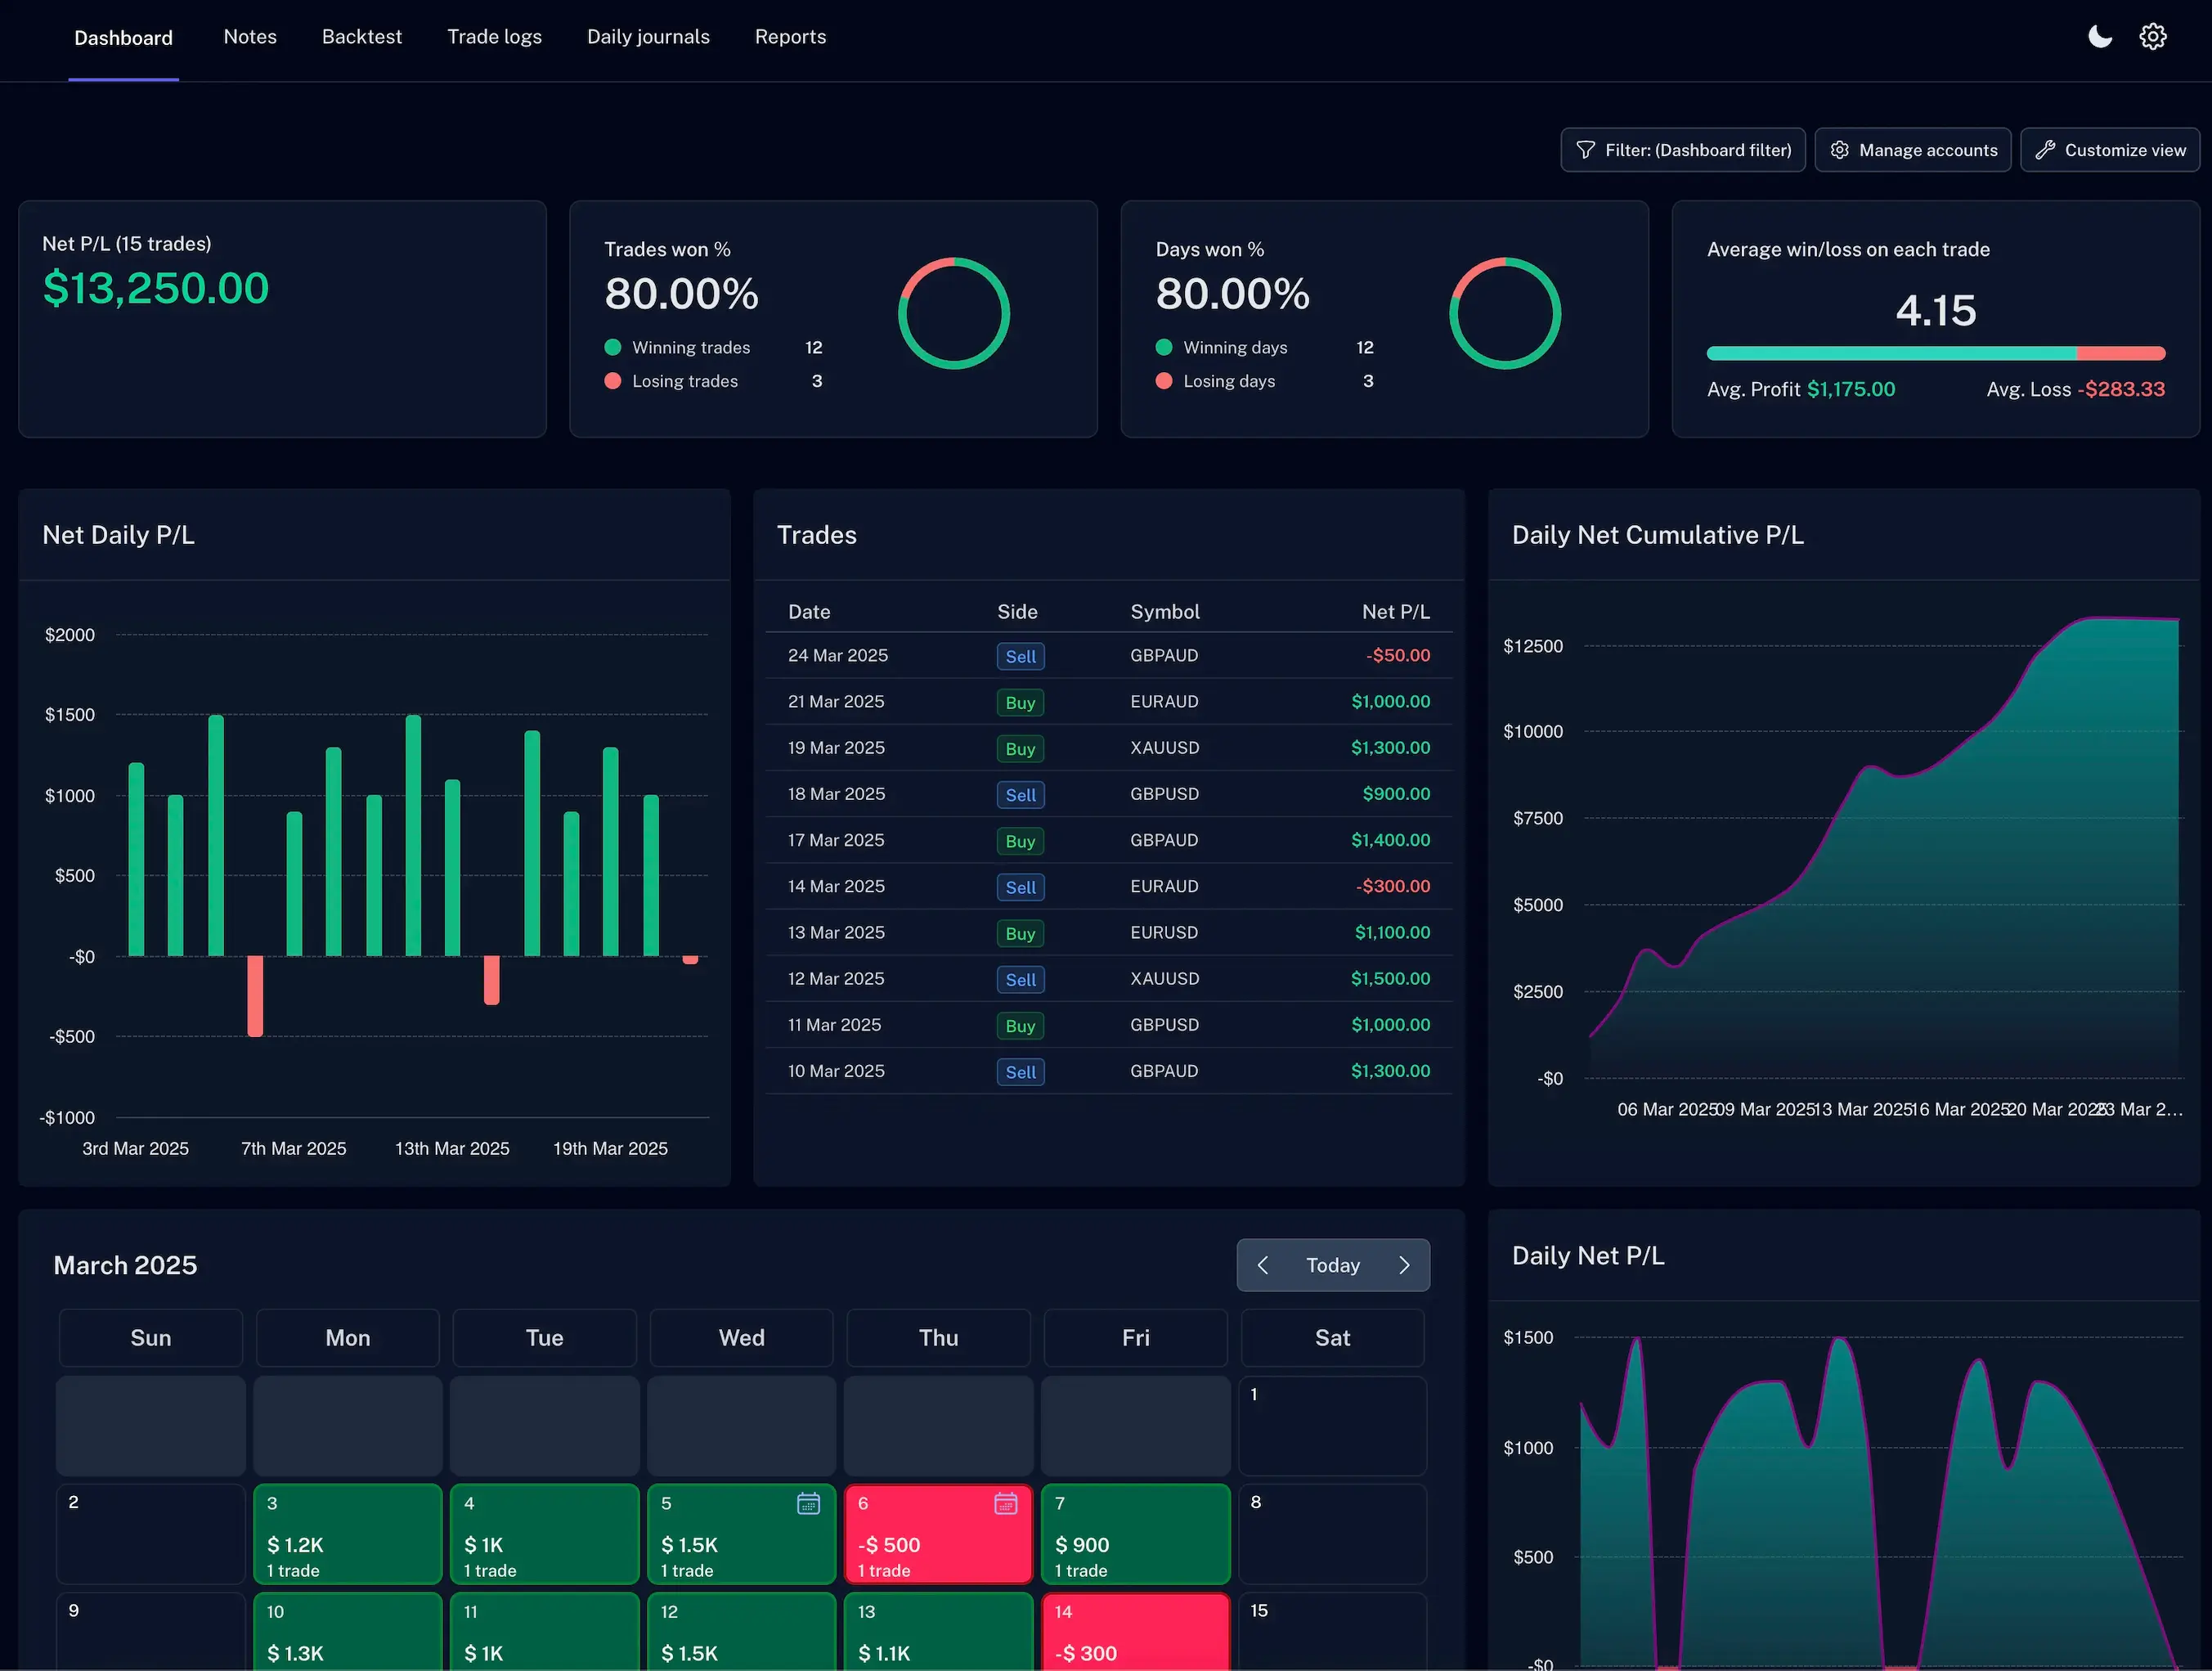Select the 24 Mar 2025 GBPAUD trade row

[x=1108, y=655]
